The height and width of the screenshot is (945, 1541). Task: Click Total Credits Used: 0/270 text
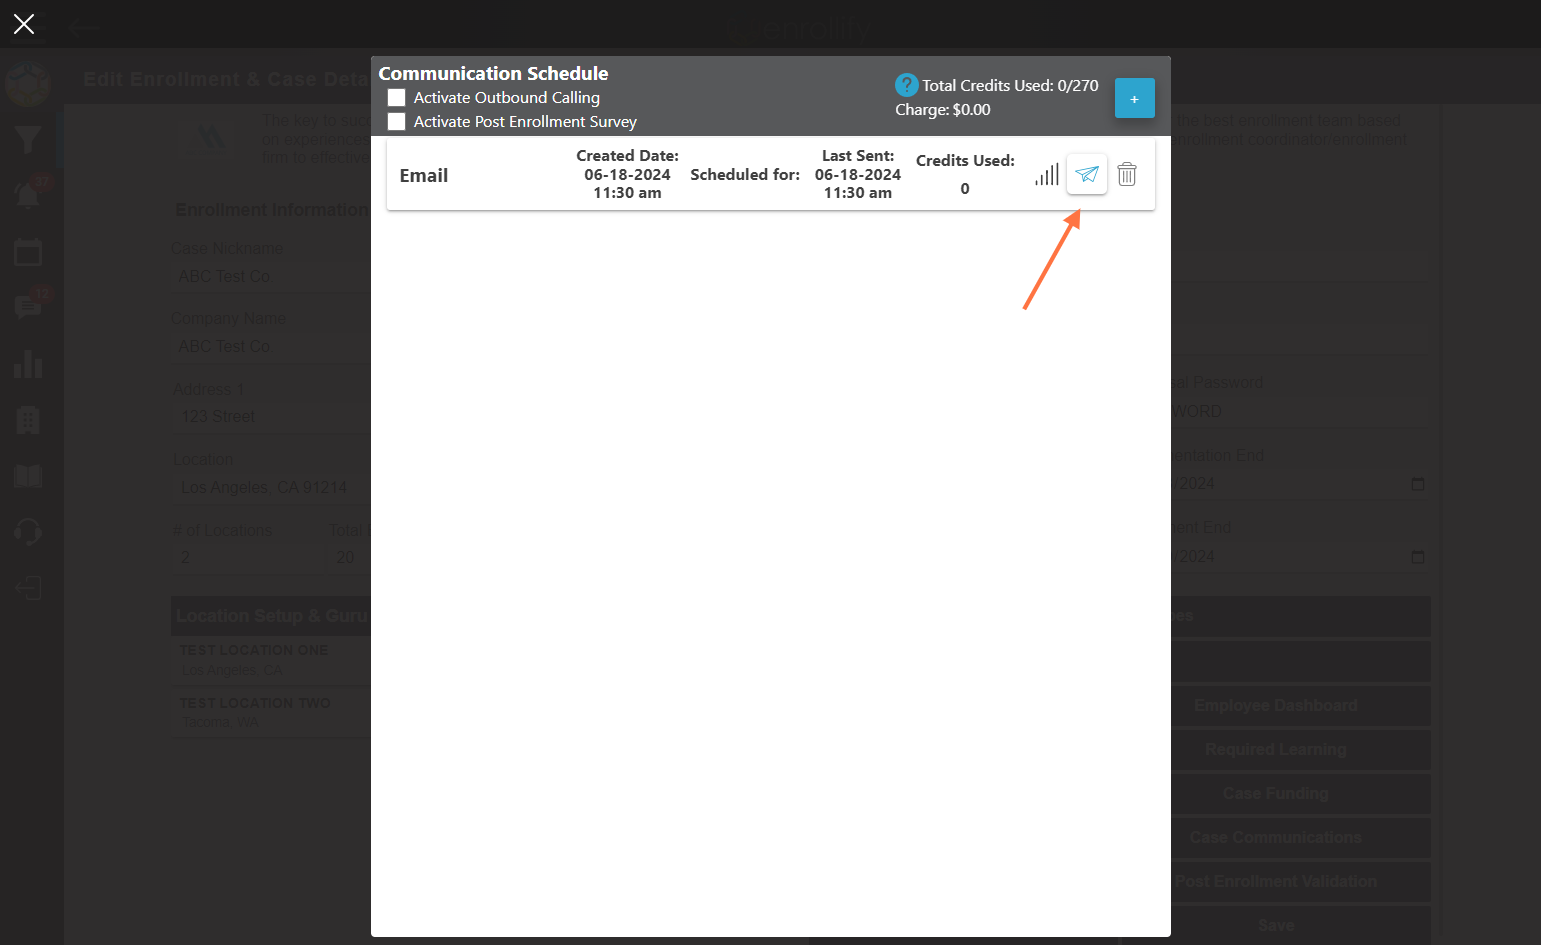1010,86
